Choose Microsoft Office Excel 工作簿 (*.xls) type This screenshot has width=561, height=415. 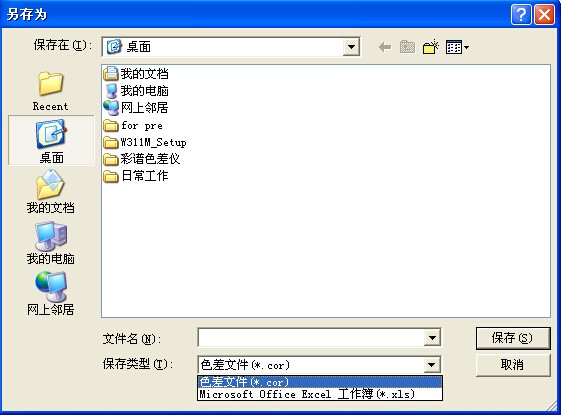click(x=320, y=394)
